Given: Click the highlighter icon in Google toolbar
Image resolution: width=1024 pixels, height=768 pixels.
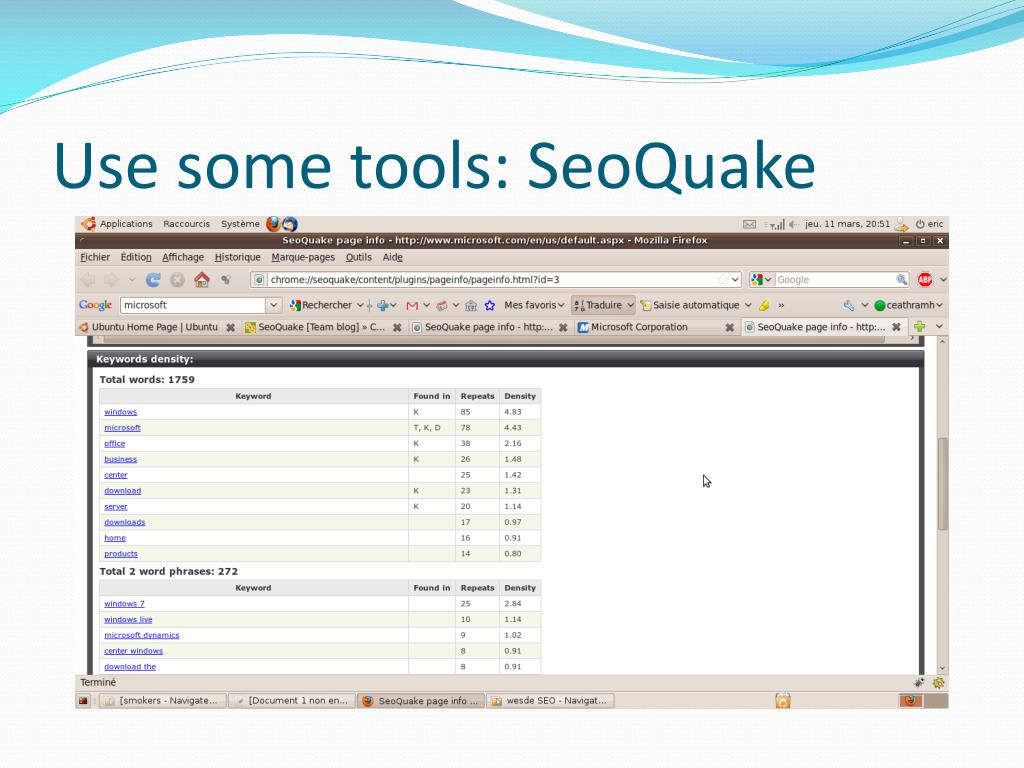Looking at the screenshot, I should click(763, 305).
